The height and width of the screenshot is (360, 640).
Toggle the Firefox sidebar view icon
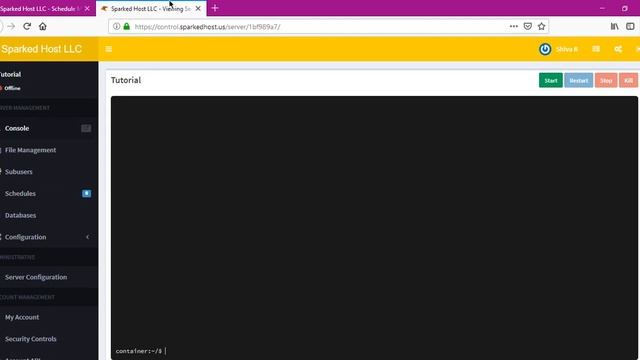point(630,27)
